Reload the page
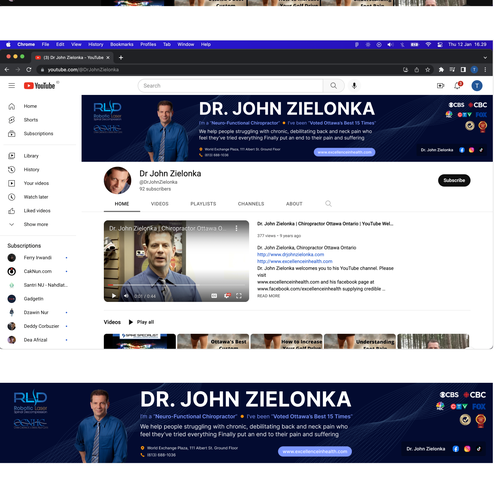The image size is (500, 500). click(29, 69)
